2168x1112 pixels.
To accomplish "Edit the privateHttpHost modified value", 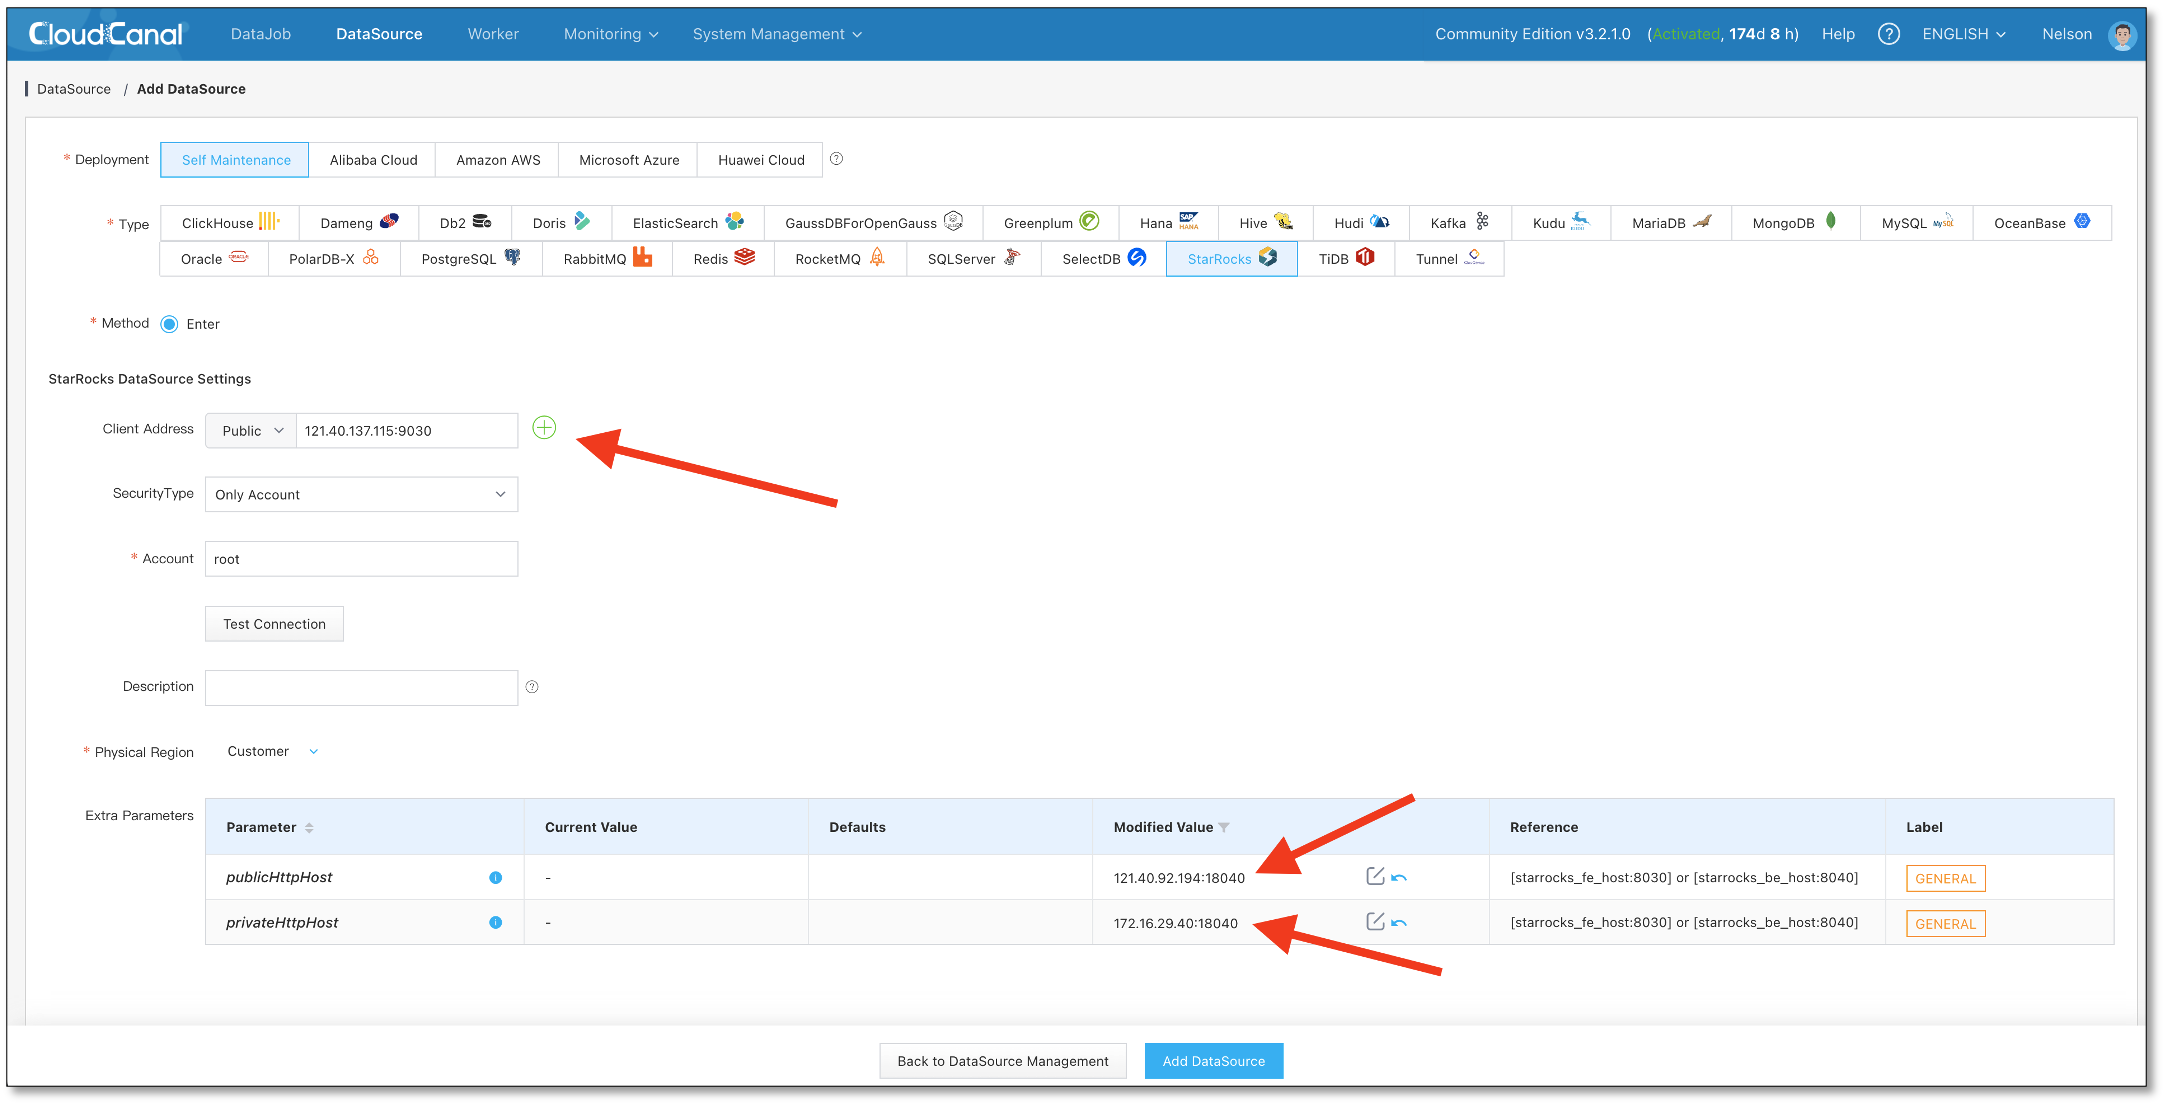I will coord(1375,921).
